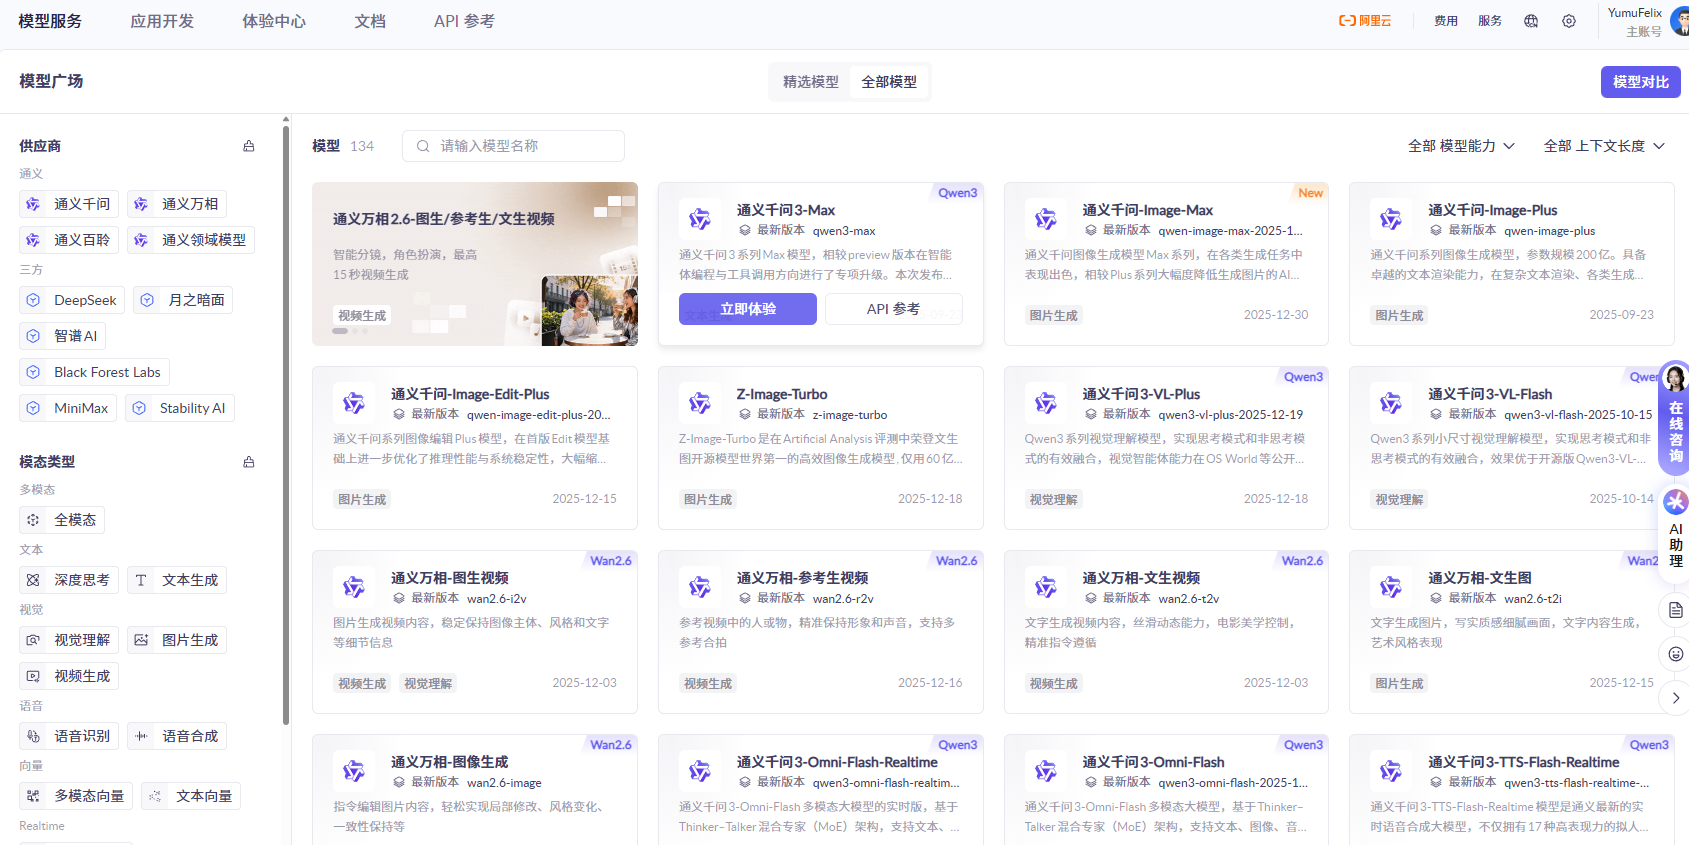Expand the right floating bar chevron arrow
Screen dimensions: 1689x845
coord(1676,698)
